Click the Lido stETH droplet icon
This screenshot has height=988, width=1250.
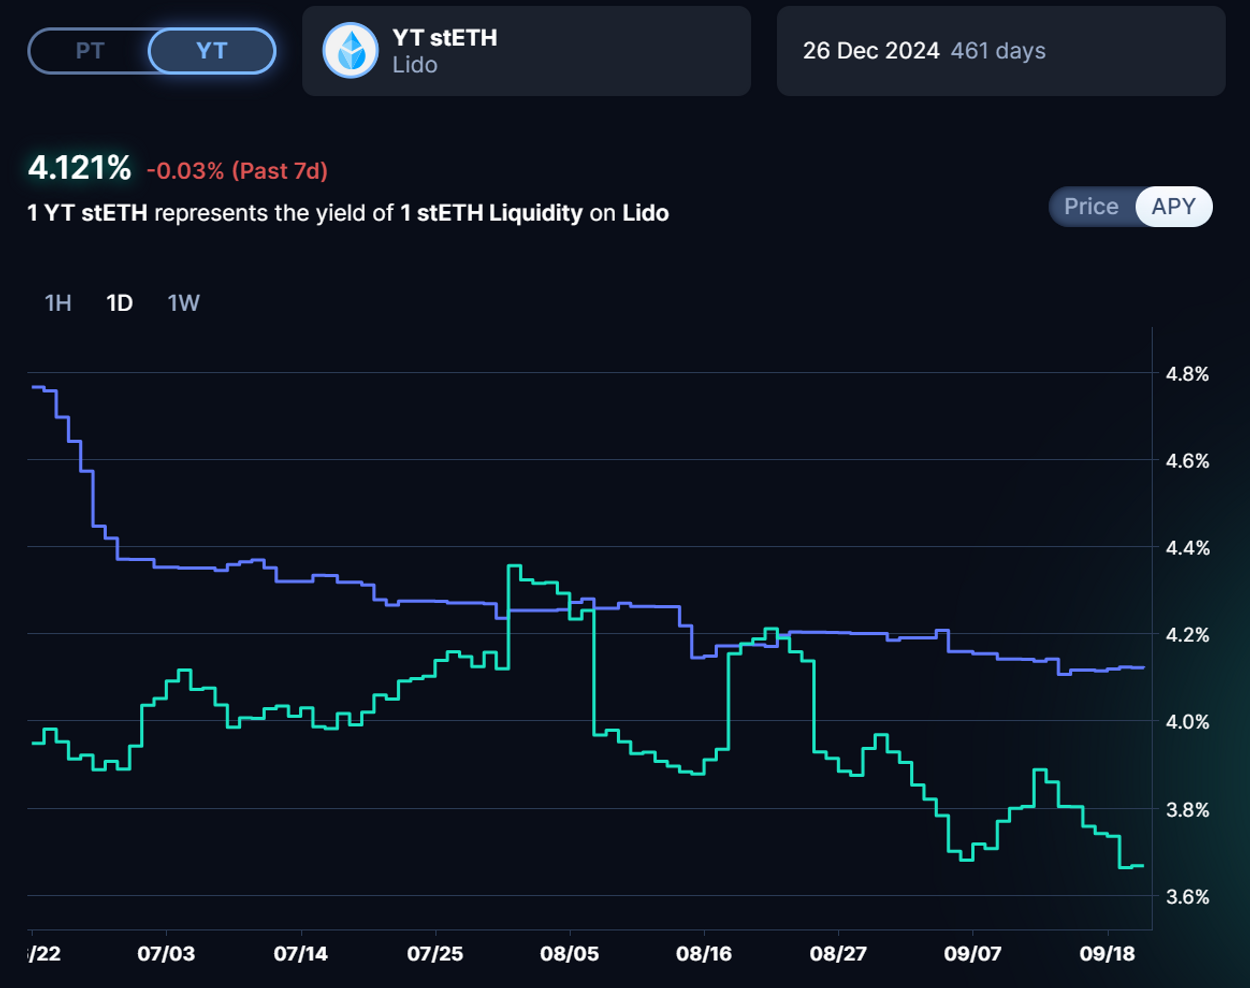coord(350,51)
